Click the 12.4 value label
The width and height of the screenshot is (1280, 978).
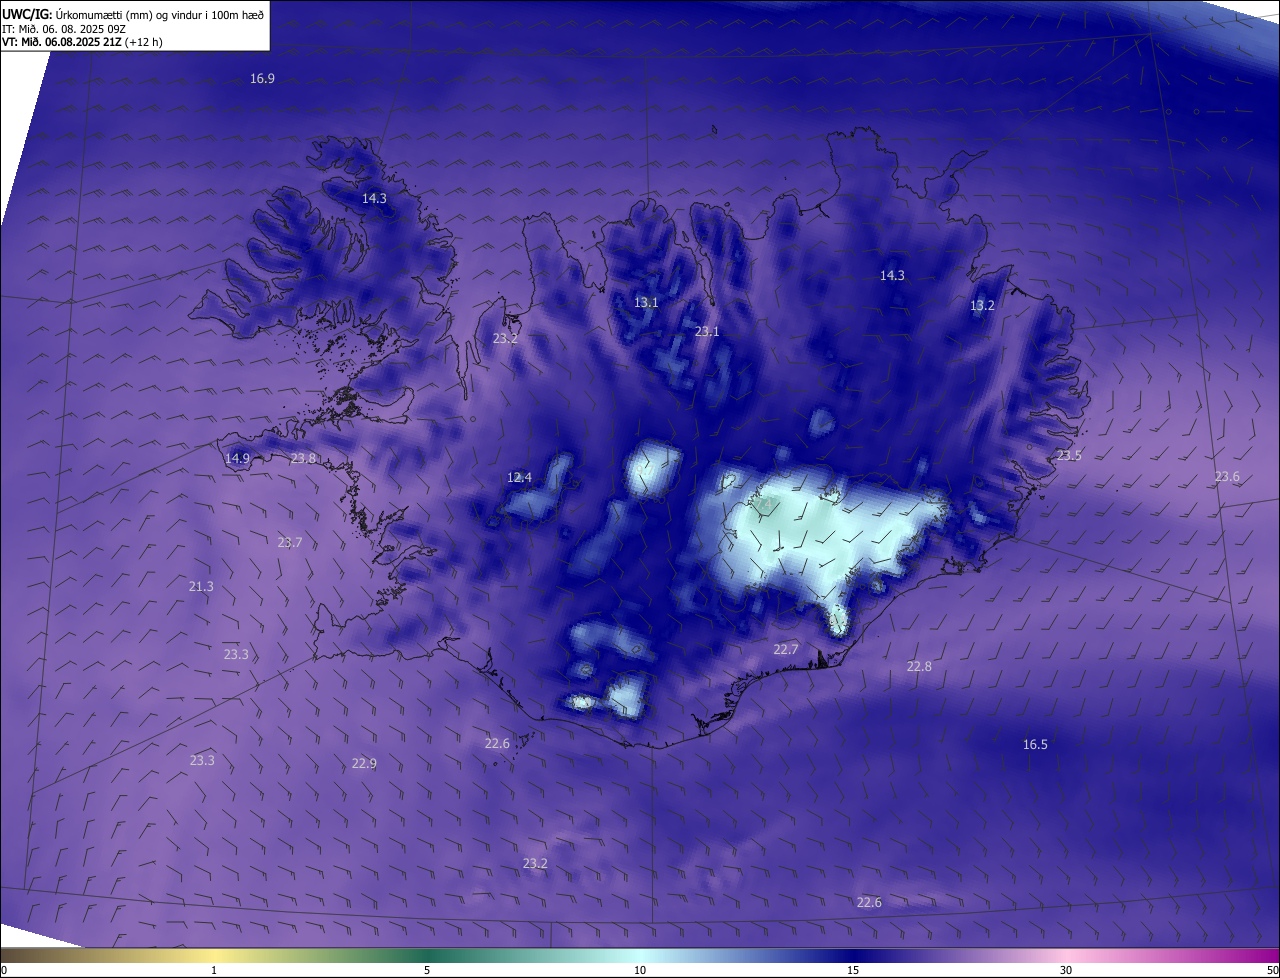[x=519, y=477]
